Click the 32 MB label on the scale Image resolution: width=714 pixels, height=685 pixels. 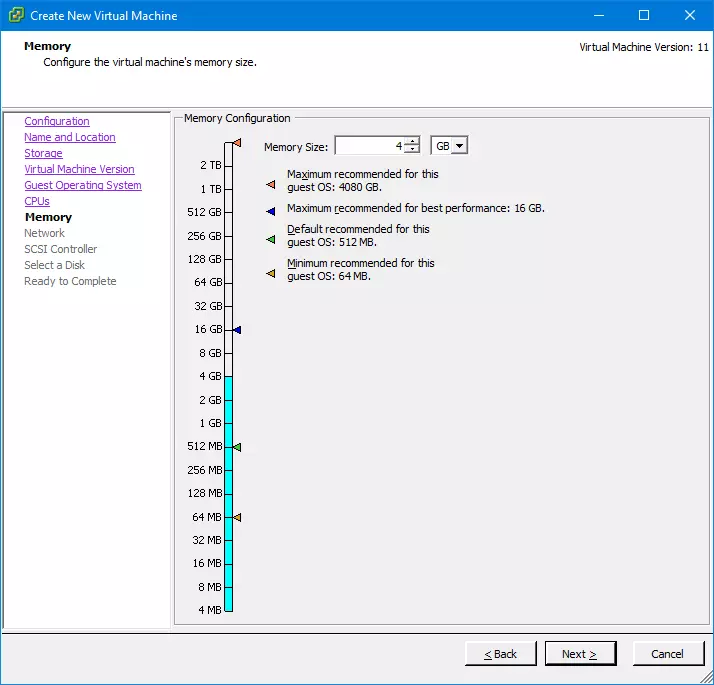[x=207, y=540]
